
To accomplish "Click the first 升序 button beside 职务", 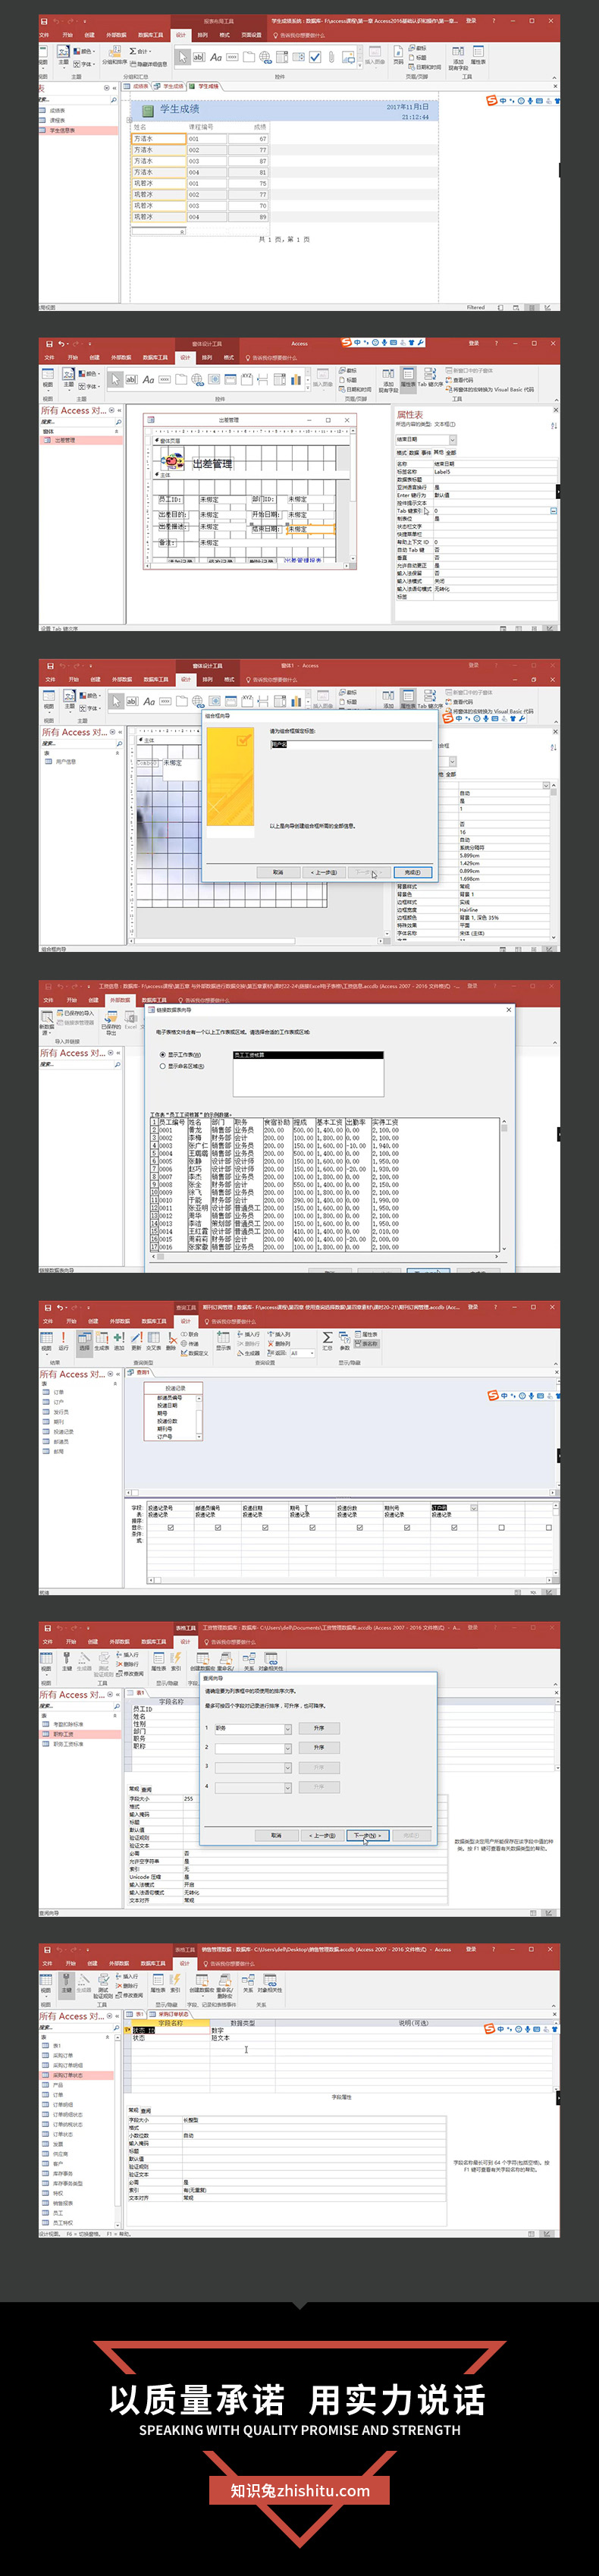I will point(319,1728).
